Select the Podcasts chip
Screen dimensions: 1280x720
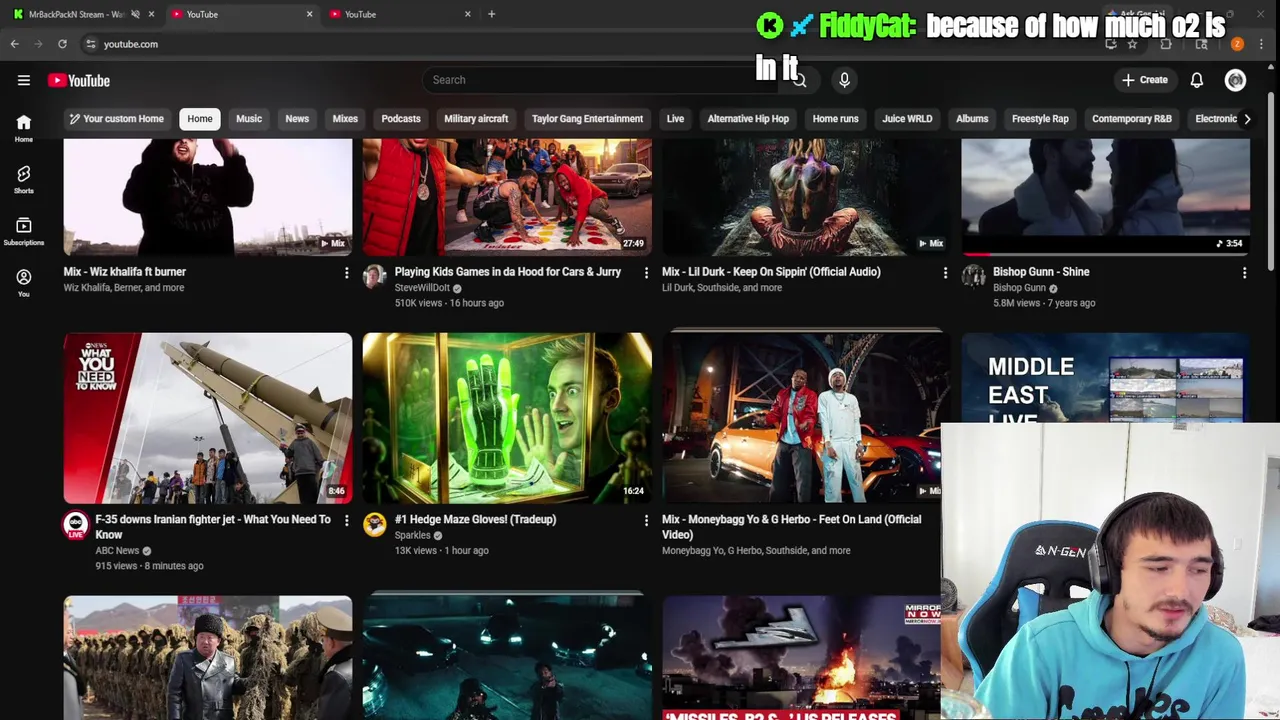click(401, 119)
